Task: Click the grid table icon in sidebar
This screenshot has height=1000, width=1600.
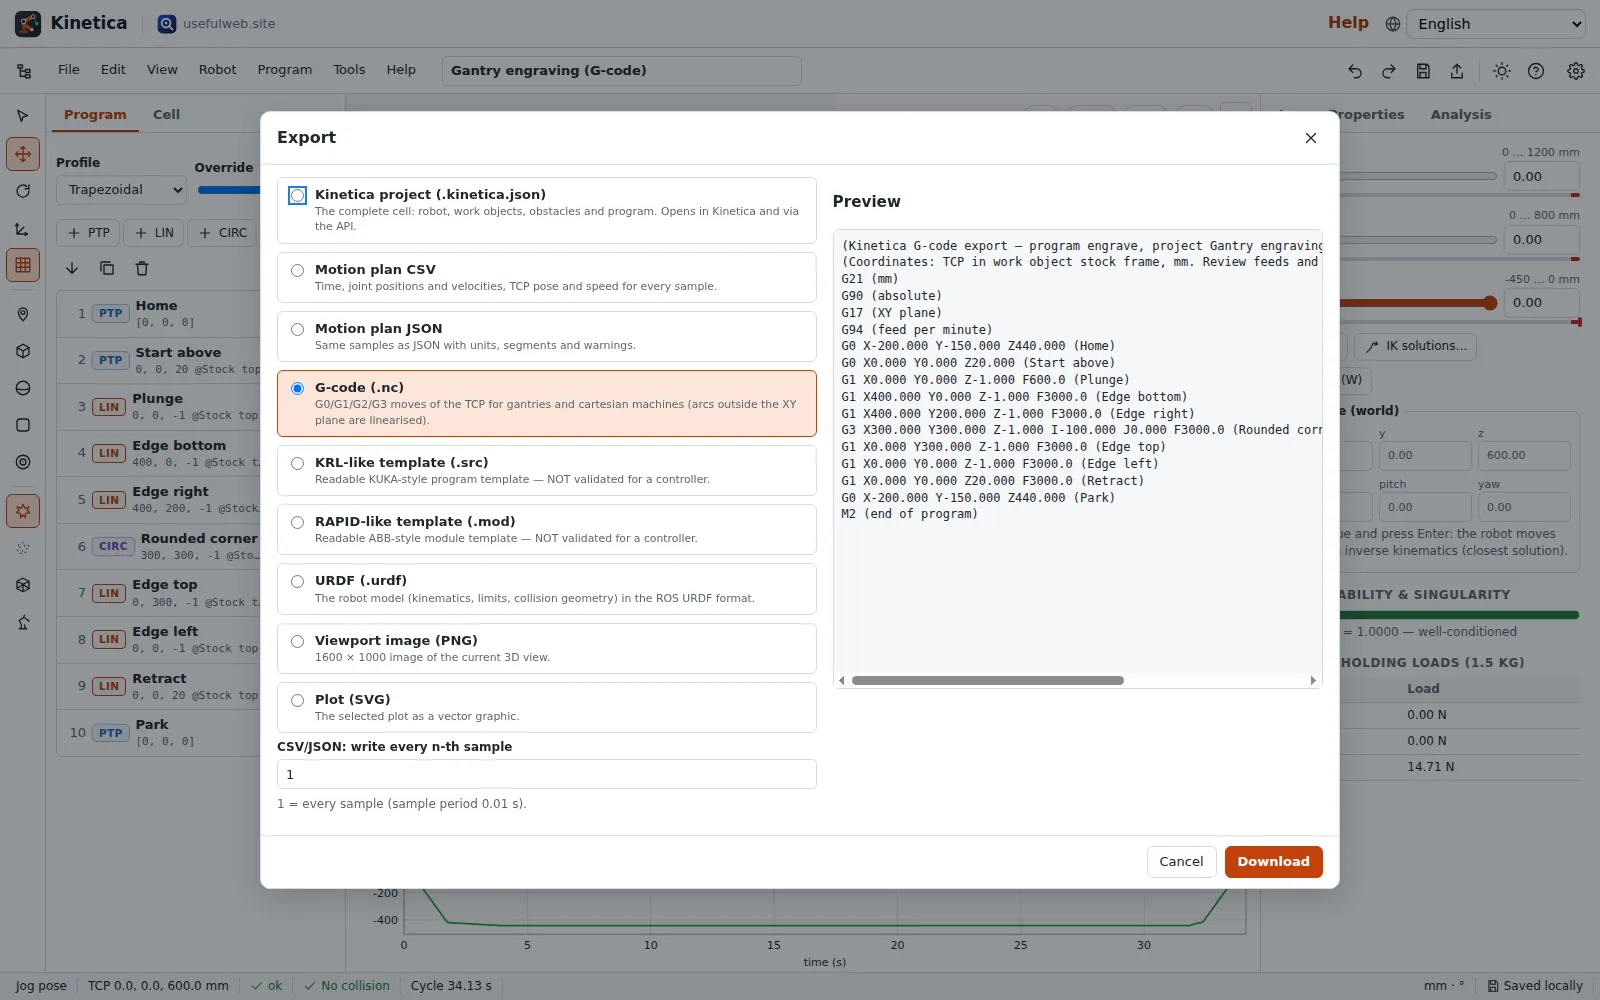Action: [x=23, y=265]
